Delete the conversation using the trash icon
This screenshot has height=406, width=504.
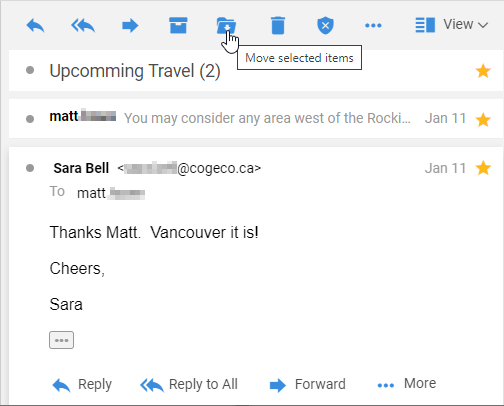coord(278,26)
